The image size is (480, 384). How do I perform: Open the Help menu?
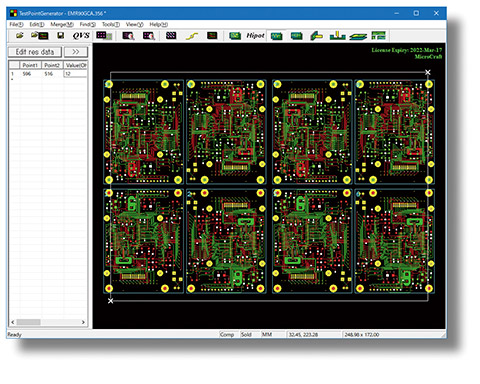tap(158, 24)
